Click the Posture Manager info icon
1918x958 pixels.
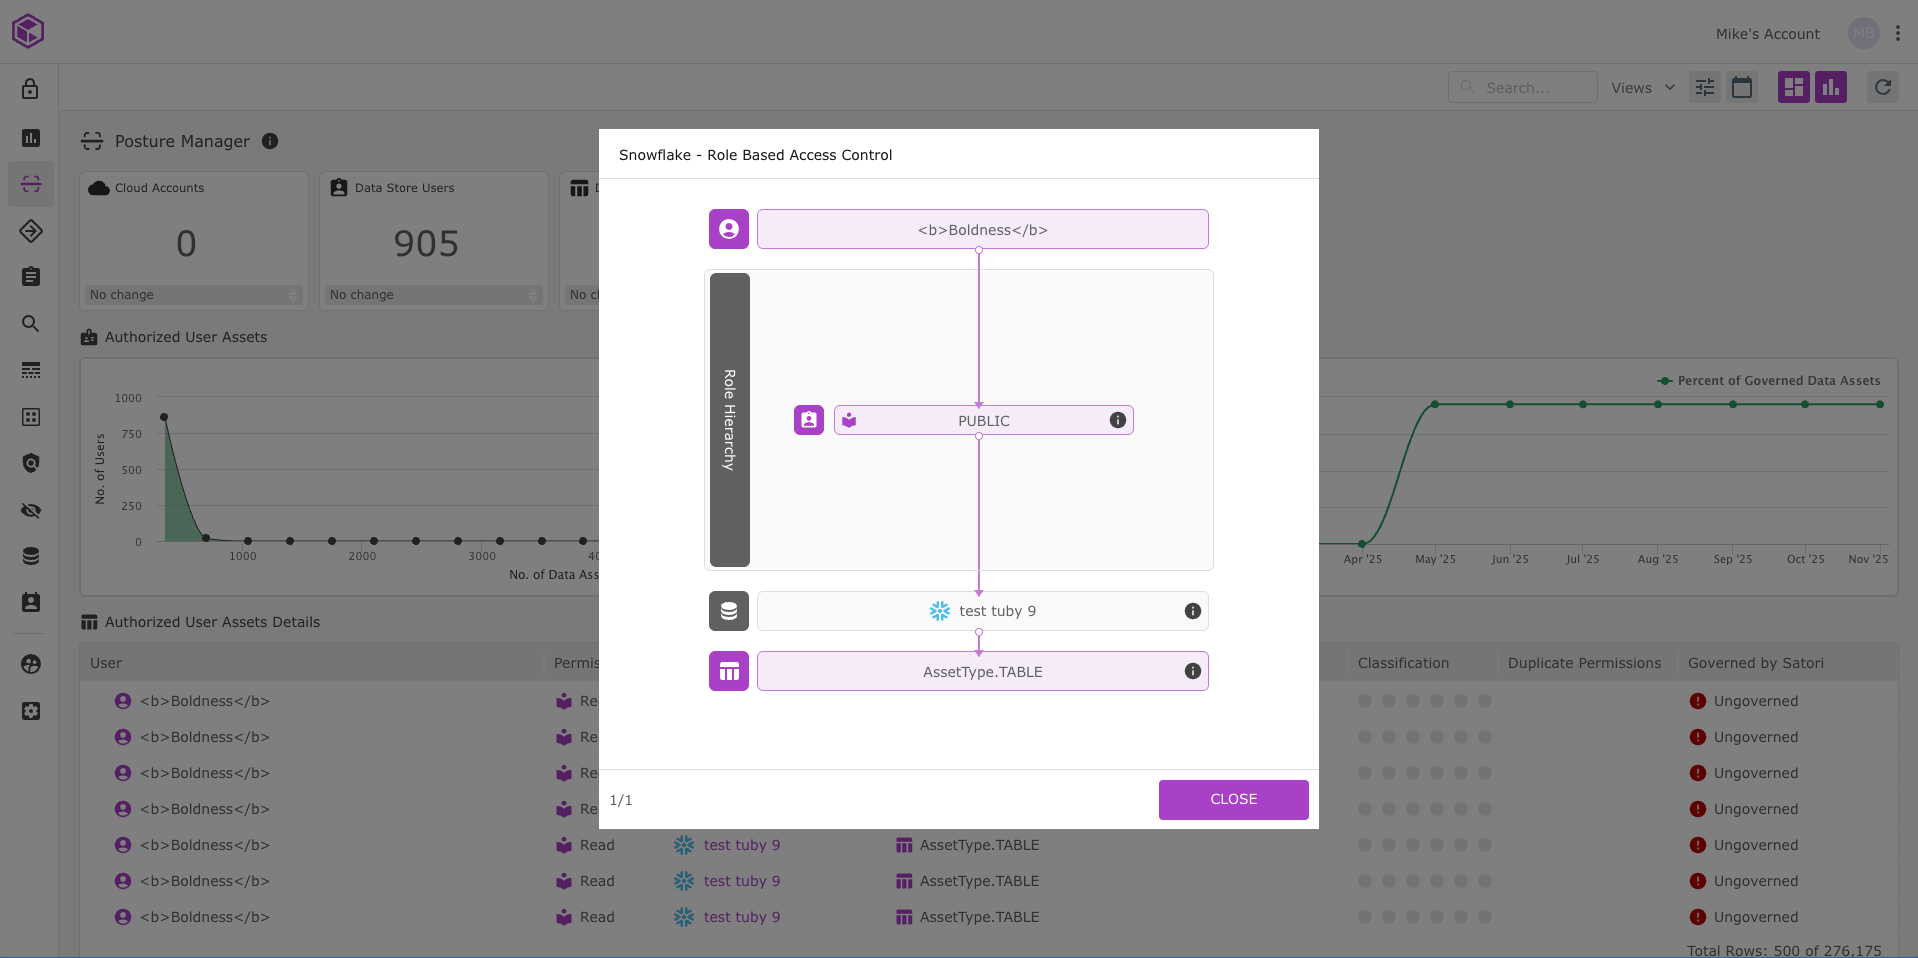(x=270, y=141)
